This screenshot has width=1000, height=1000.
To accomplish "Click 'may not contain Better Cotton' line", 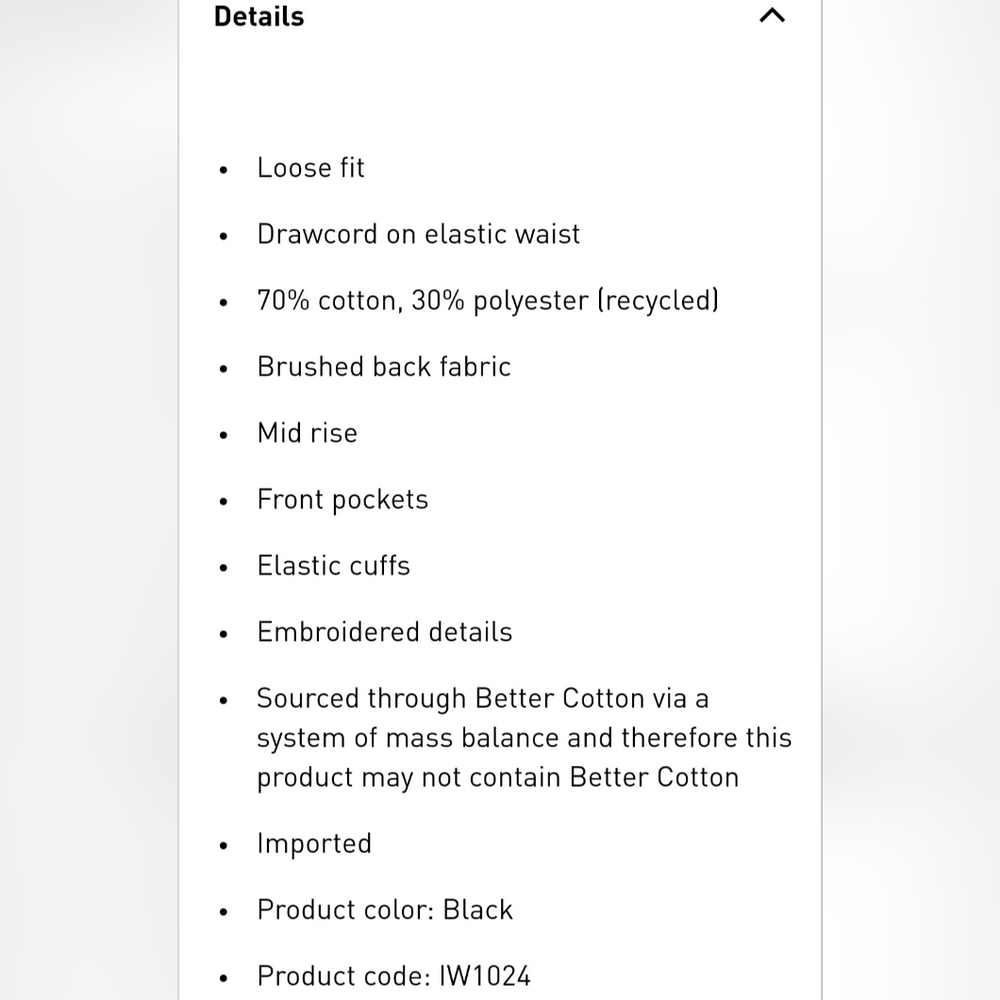I will [x=498, y=777].
